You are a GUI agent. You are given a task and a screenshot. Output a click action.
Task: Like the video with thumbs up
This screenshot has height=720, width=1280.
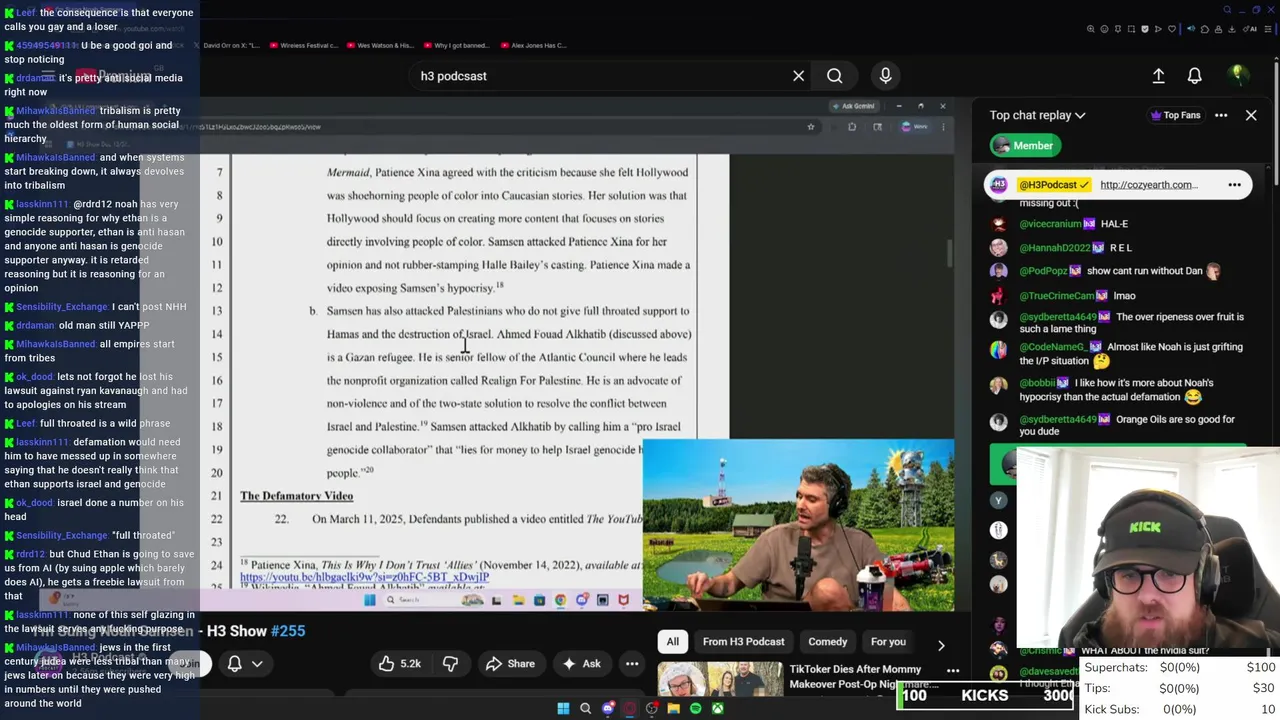pyautogui.click(x=398, y=663)
